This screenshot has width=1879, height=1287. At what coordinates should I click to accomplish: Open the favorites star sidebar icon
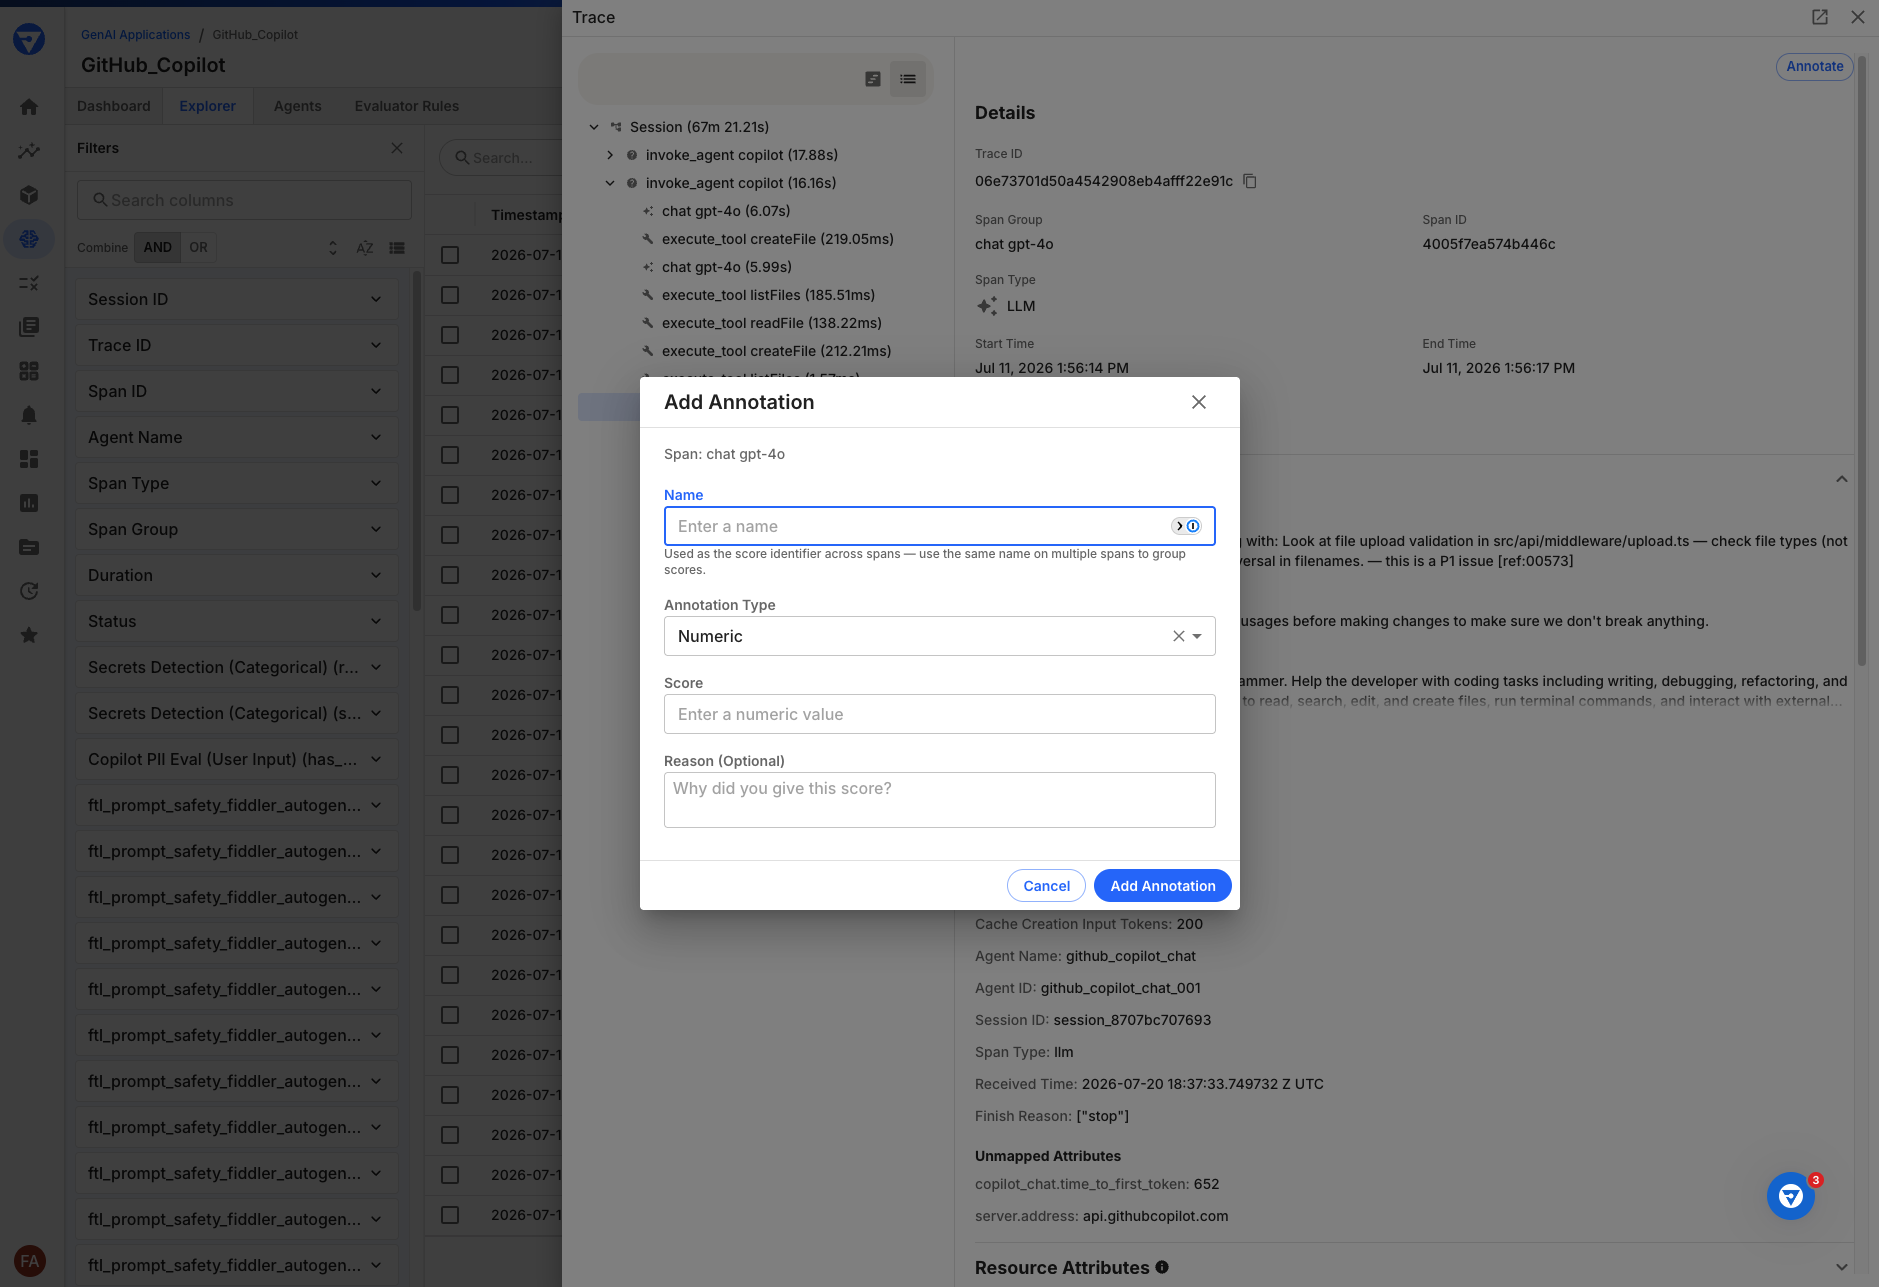pos(29,635)
